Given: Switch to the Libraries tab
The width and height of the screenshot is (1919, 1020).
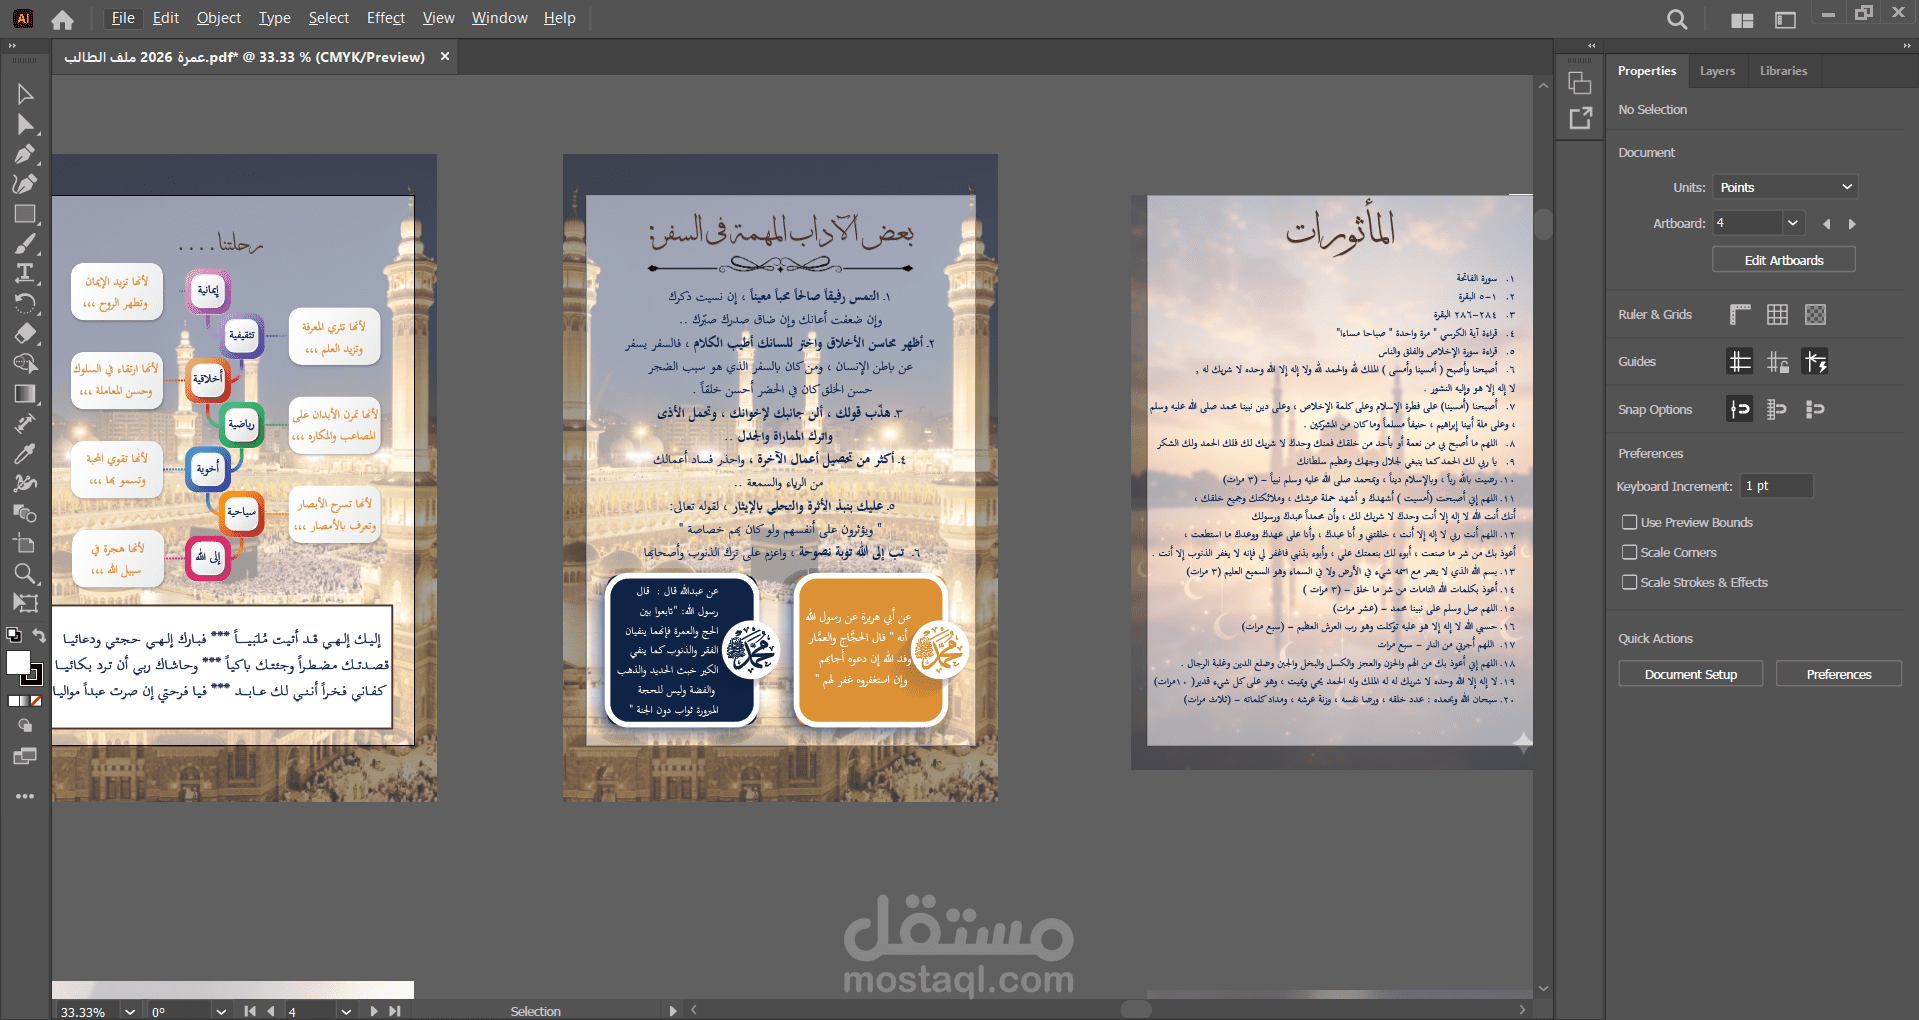Looking at the screenshot, I should point(1783,71).
